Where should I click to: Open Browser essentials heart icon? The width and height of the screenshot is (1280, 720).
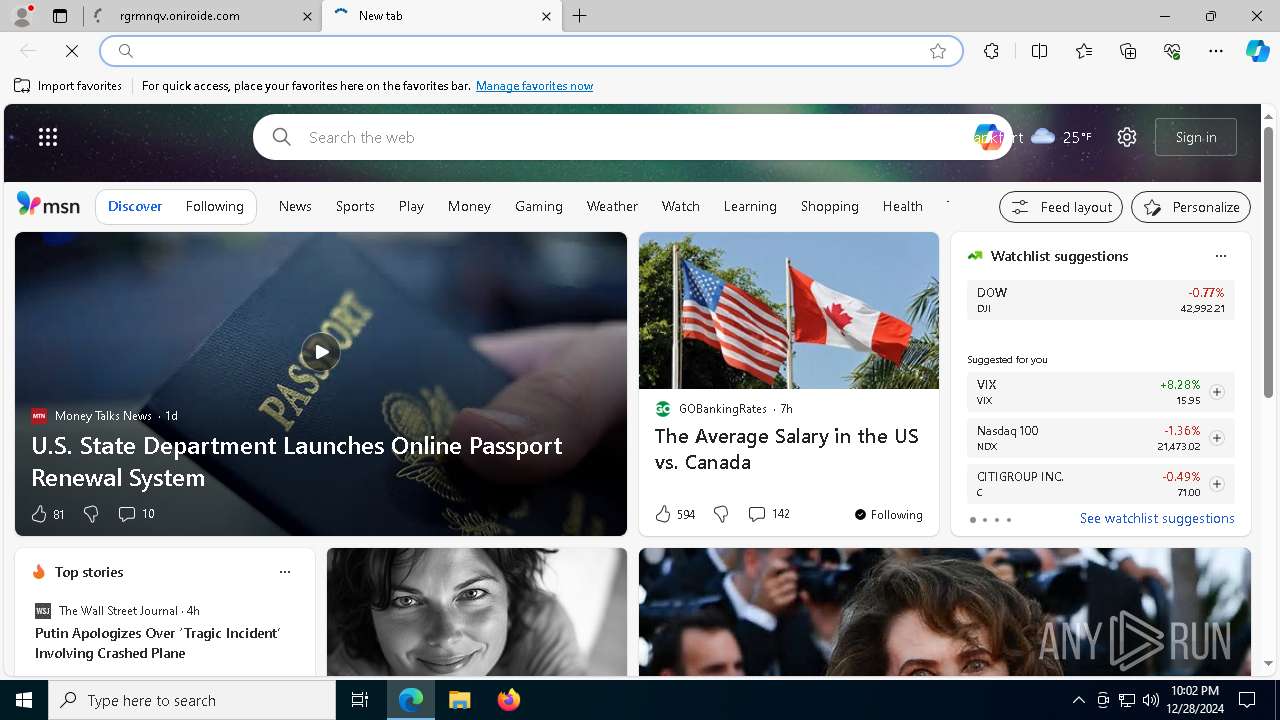point(1172,51)
